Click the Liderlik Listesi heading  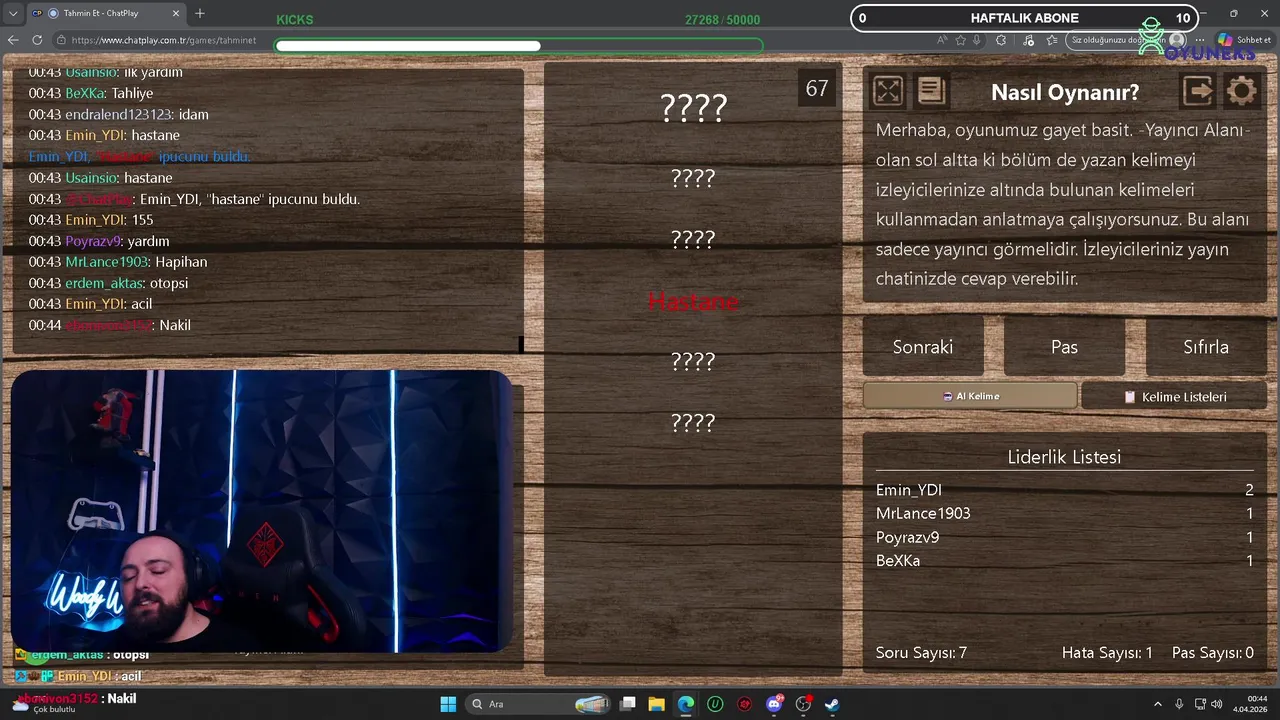[1064, 457]
